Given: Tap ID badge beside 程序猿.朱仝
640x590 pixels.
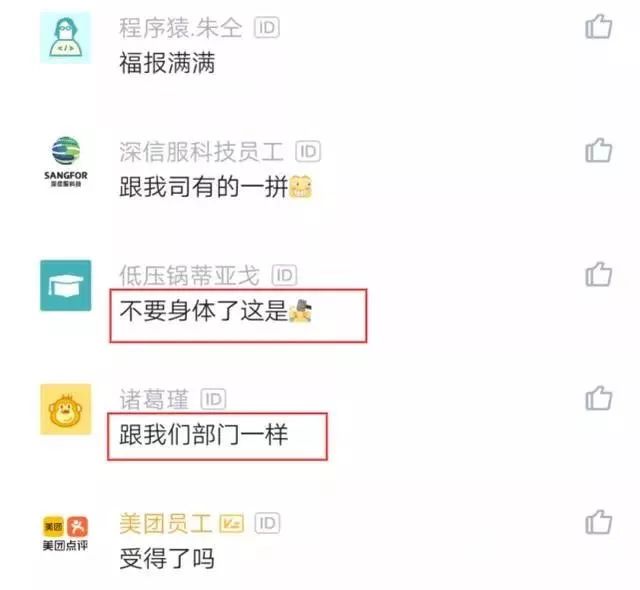Looking at the screenshot, I should click(x=267, y=28).
